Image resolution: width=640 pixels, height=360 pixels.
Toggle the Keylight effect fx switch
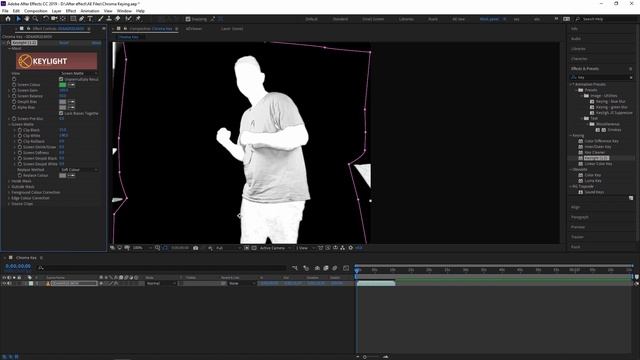(8, 42)
